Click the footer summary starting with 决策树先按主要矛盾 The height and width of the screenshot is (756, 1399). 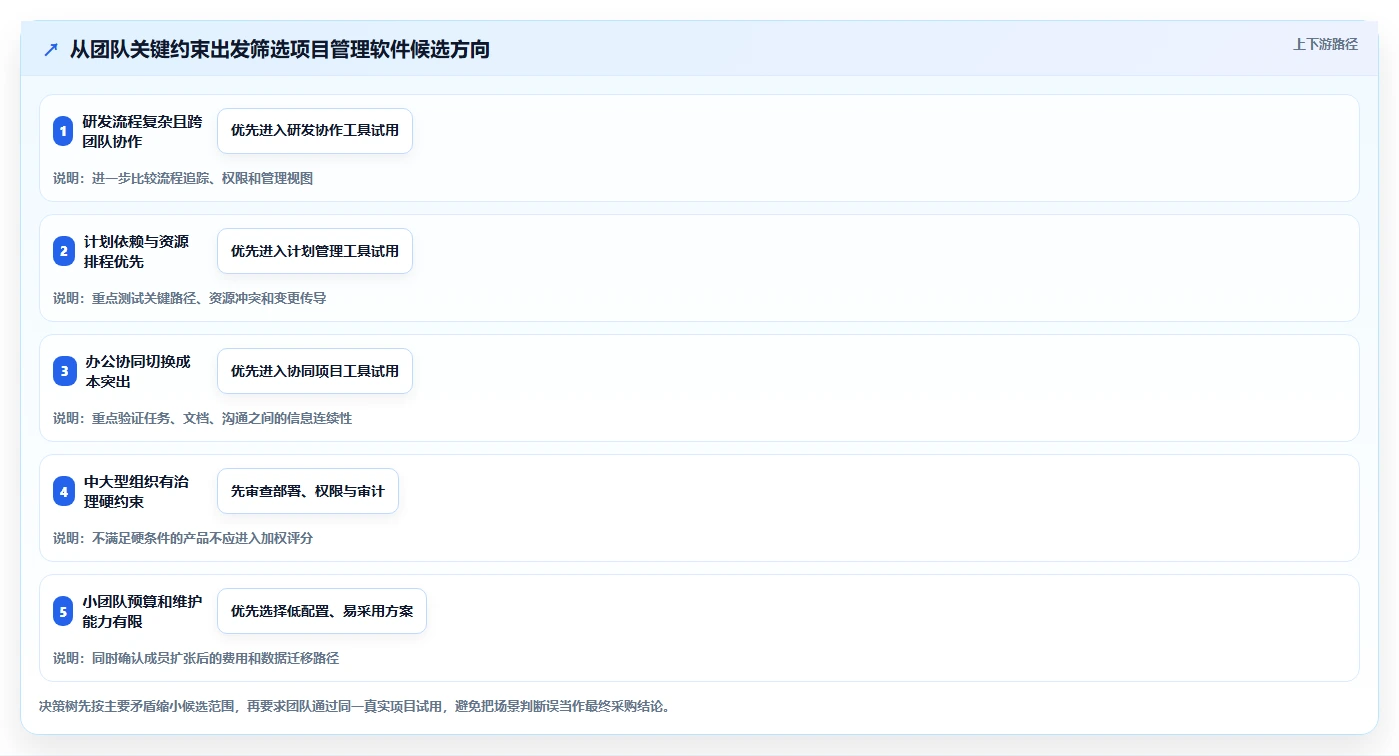(354, 706)
